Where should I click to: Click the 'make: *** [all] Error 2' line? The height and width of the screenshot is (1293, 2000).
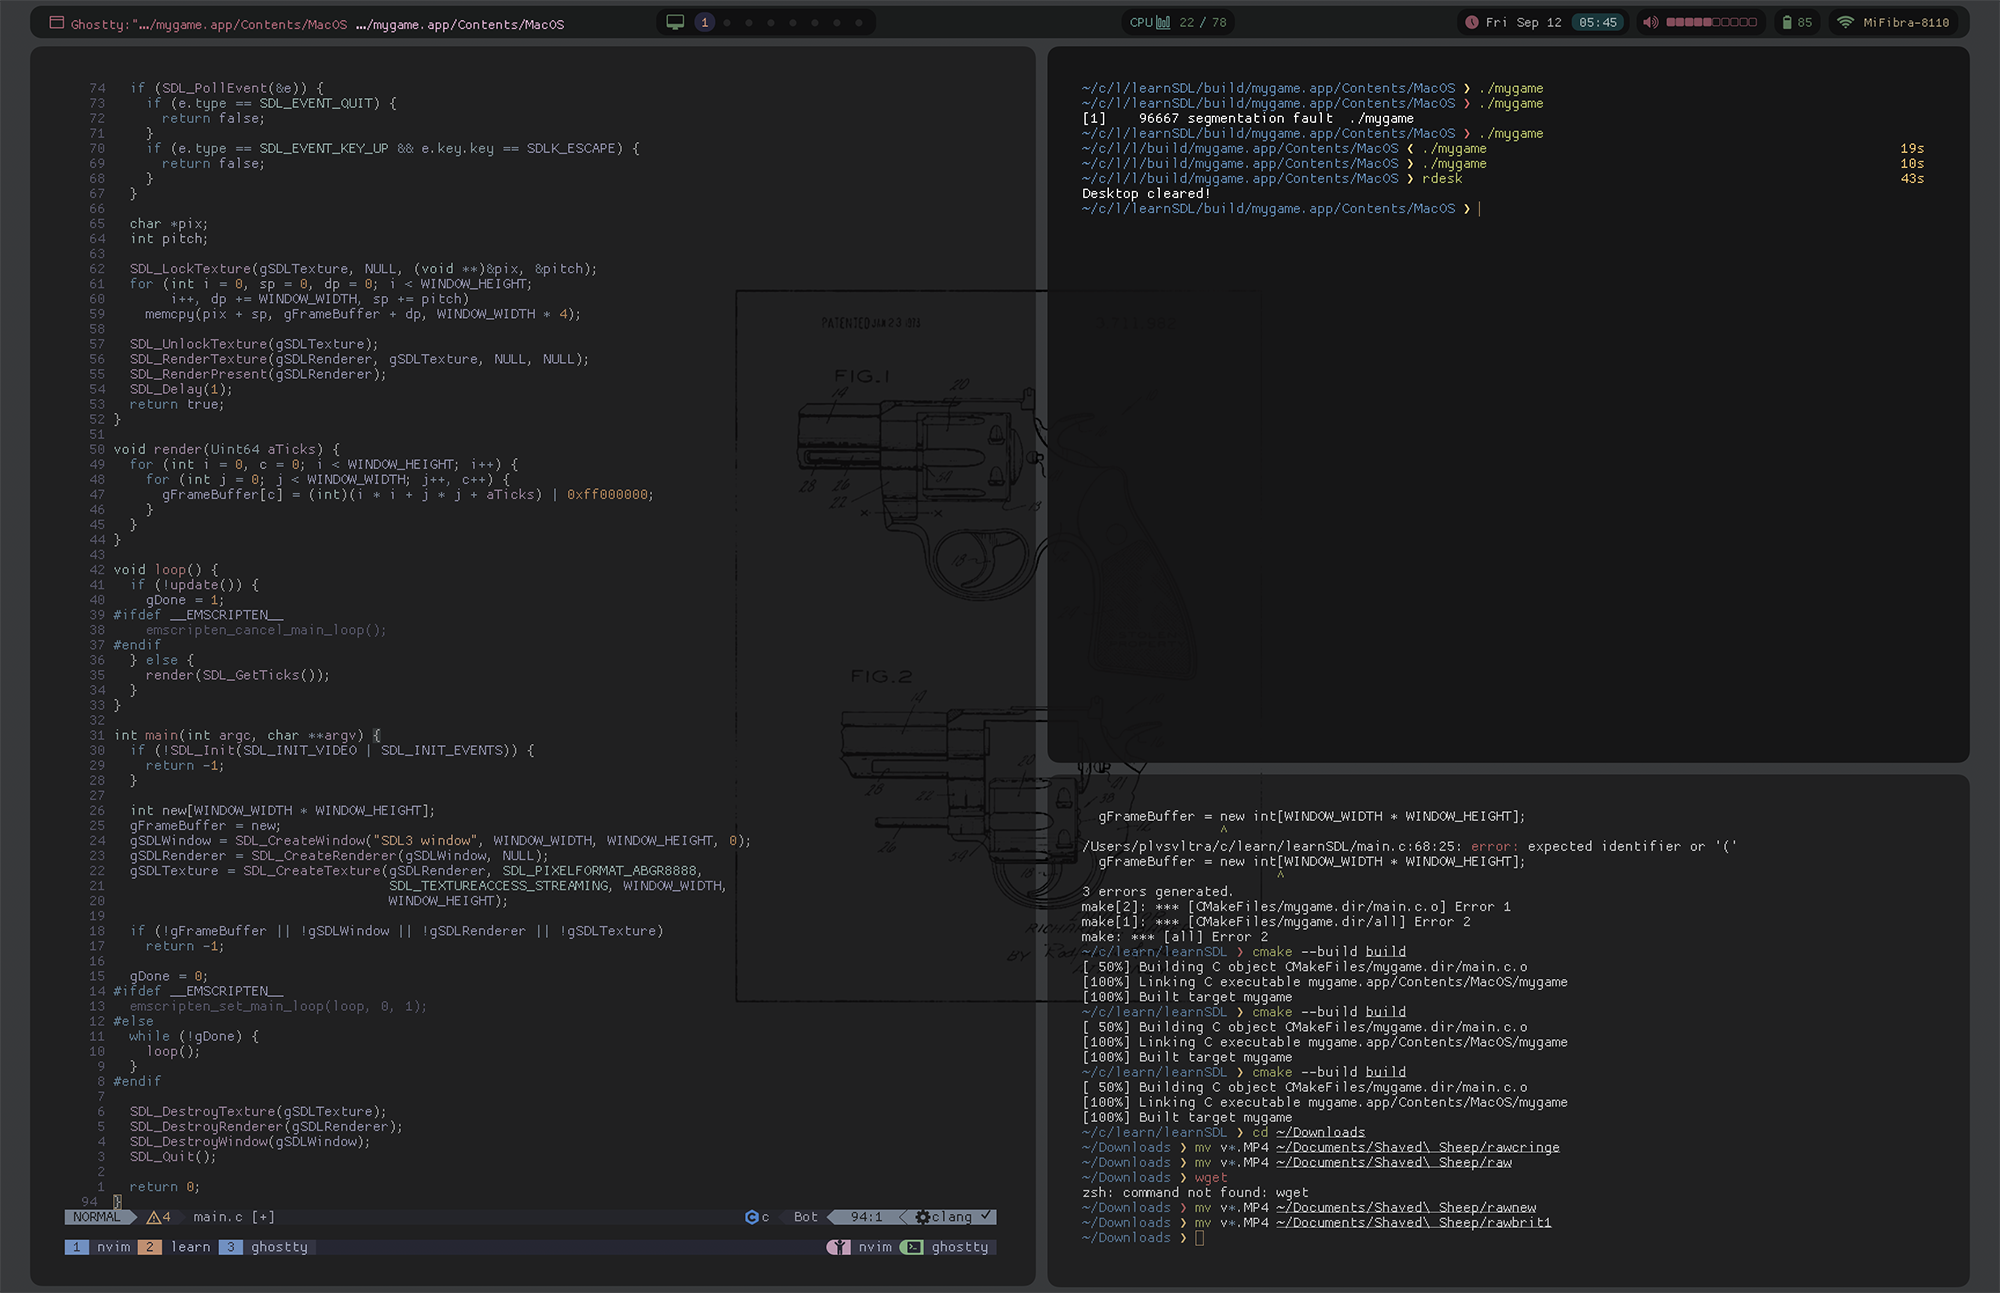coord(1175,937)
